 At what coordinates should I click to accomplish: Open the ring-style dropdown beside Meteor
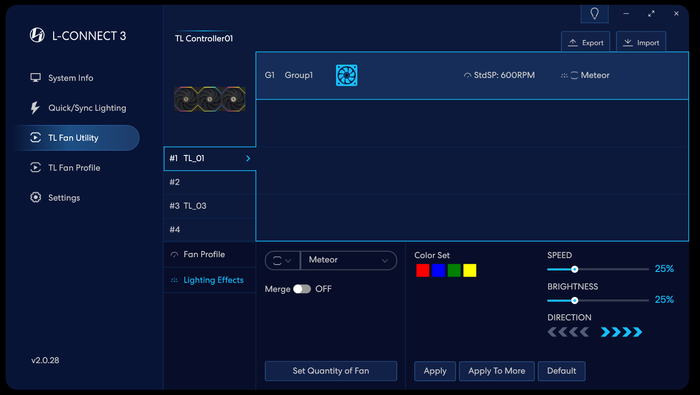coord(283,260)
